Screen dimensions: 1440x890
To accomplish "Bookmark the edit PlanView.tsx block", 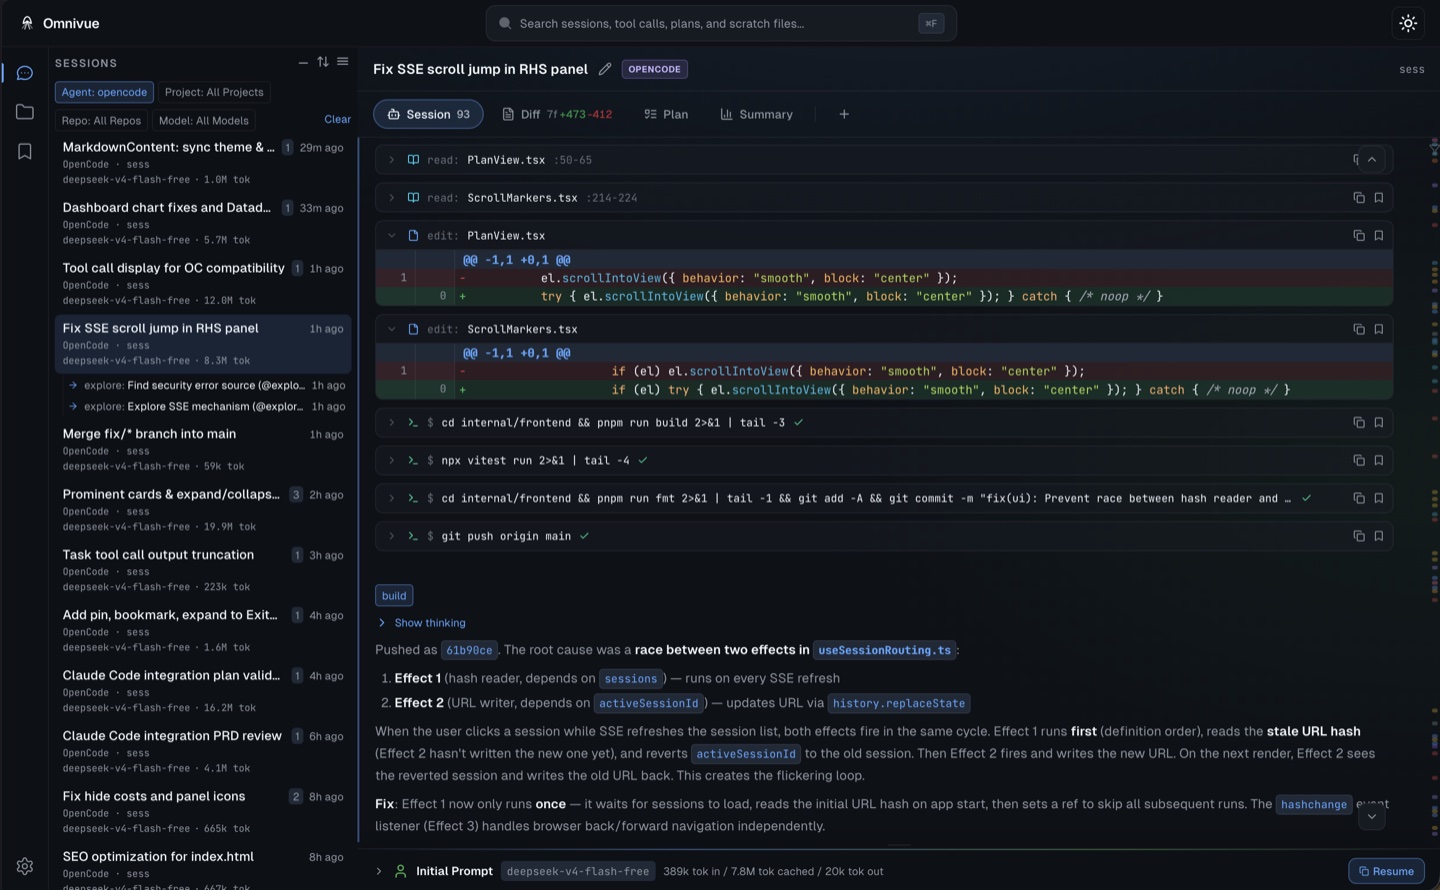I will coord(1379,236).
